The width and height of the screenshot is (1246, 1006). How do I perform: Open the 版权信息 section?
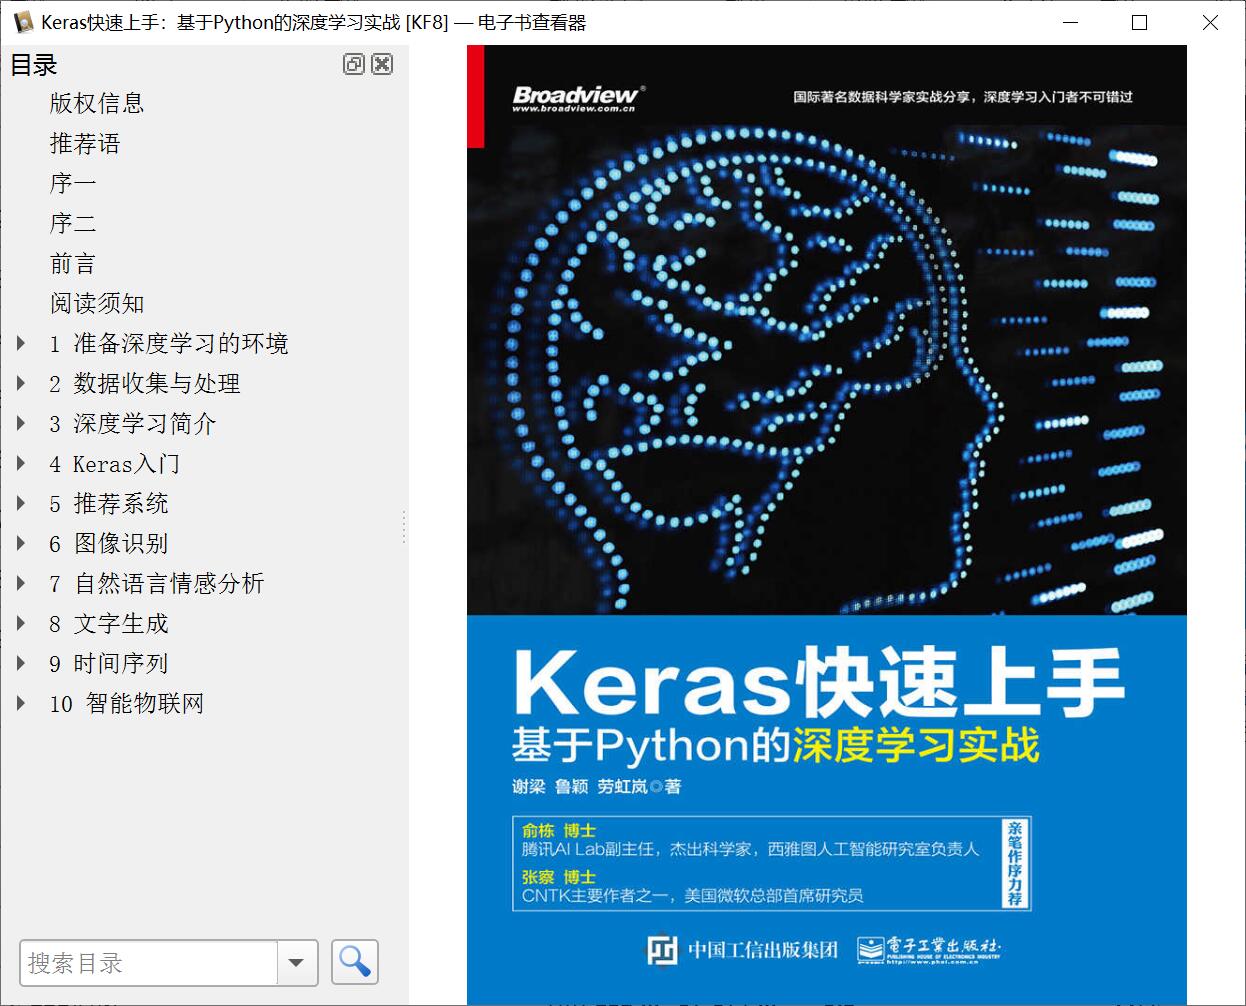pos(96,103)
